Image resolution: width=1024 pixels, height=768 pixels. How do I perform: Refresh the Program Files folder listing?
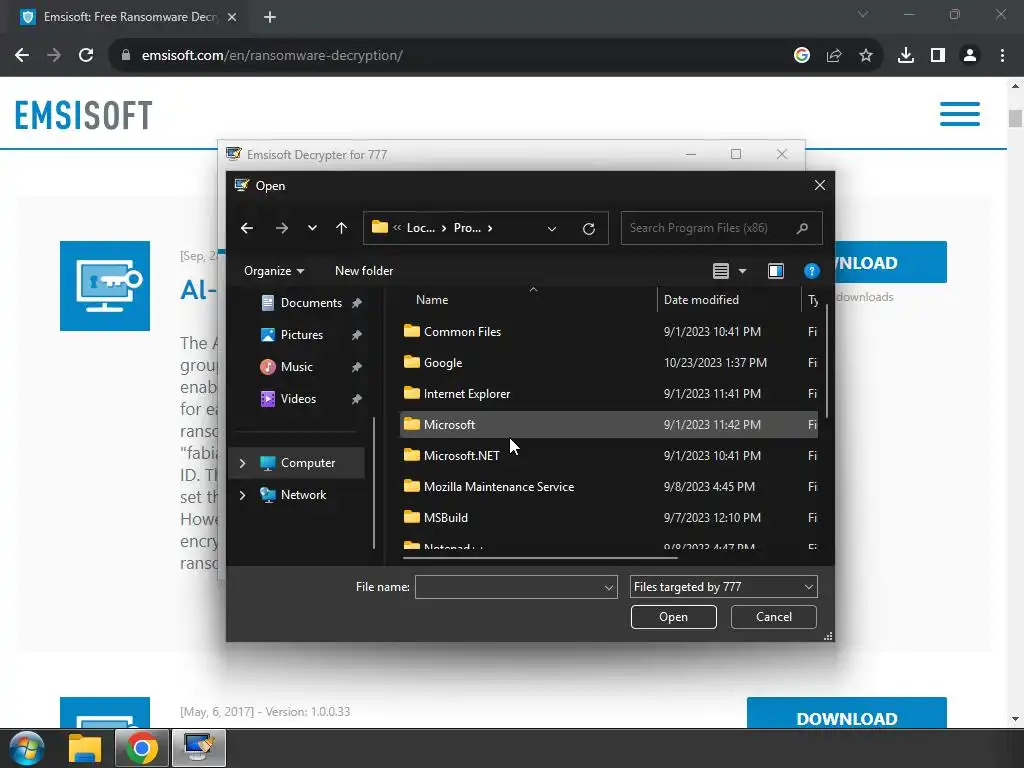(588, 229)
